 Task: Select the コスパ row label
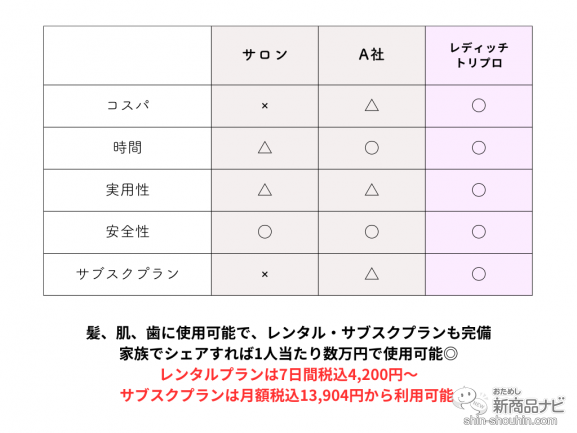pos(128,106)
